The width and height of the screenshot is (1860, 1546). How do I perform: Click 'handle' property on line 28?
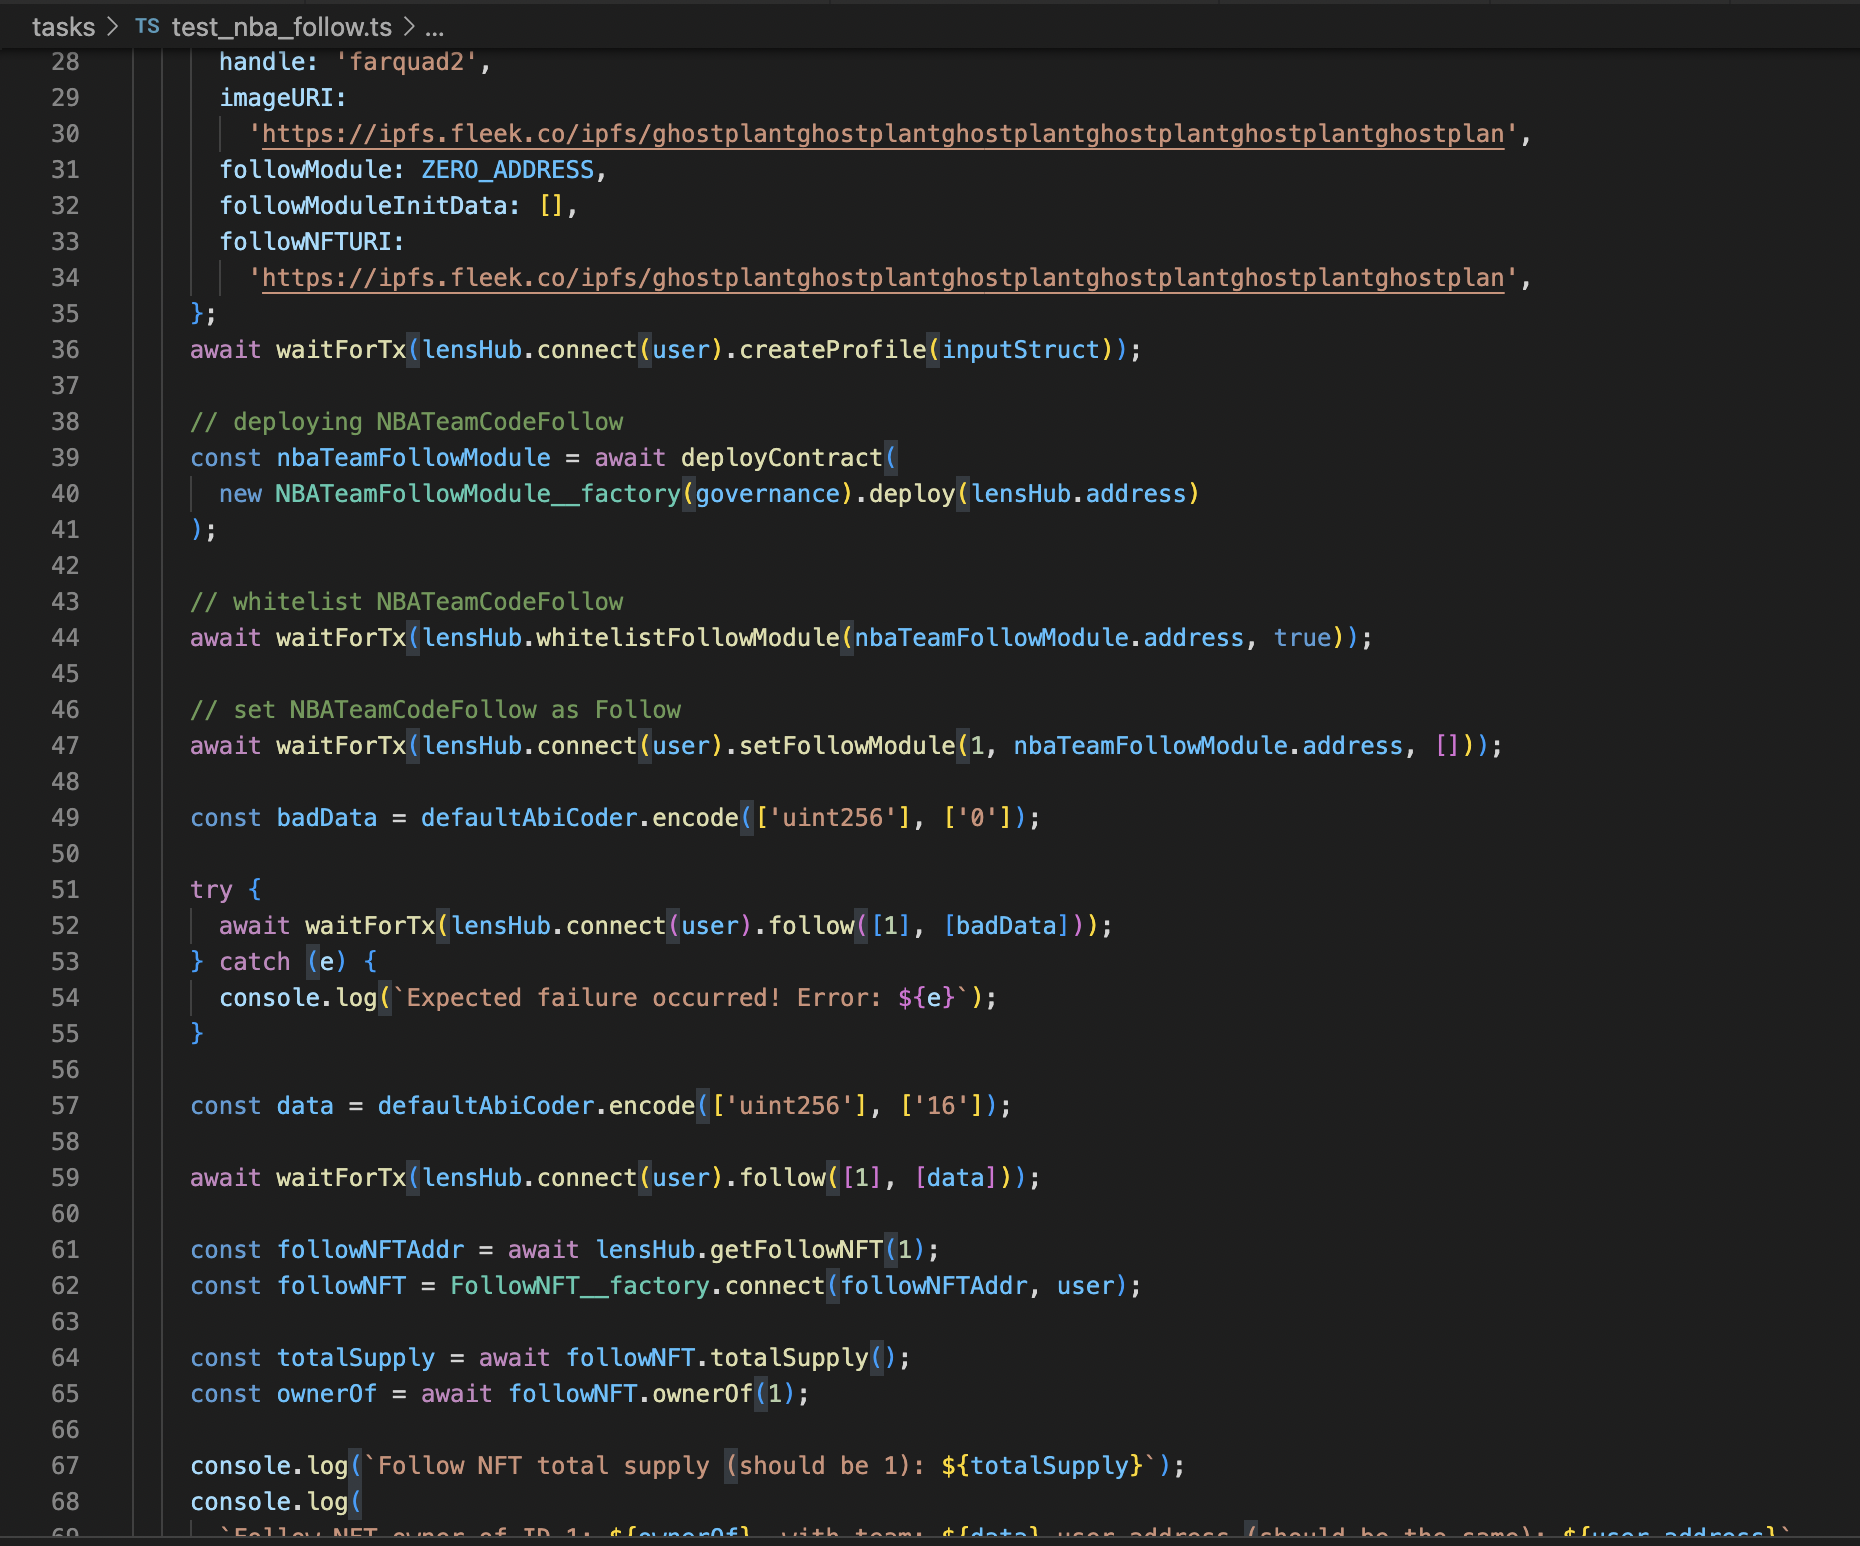[x=262, y=62]
